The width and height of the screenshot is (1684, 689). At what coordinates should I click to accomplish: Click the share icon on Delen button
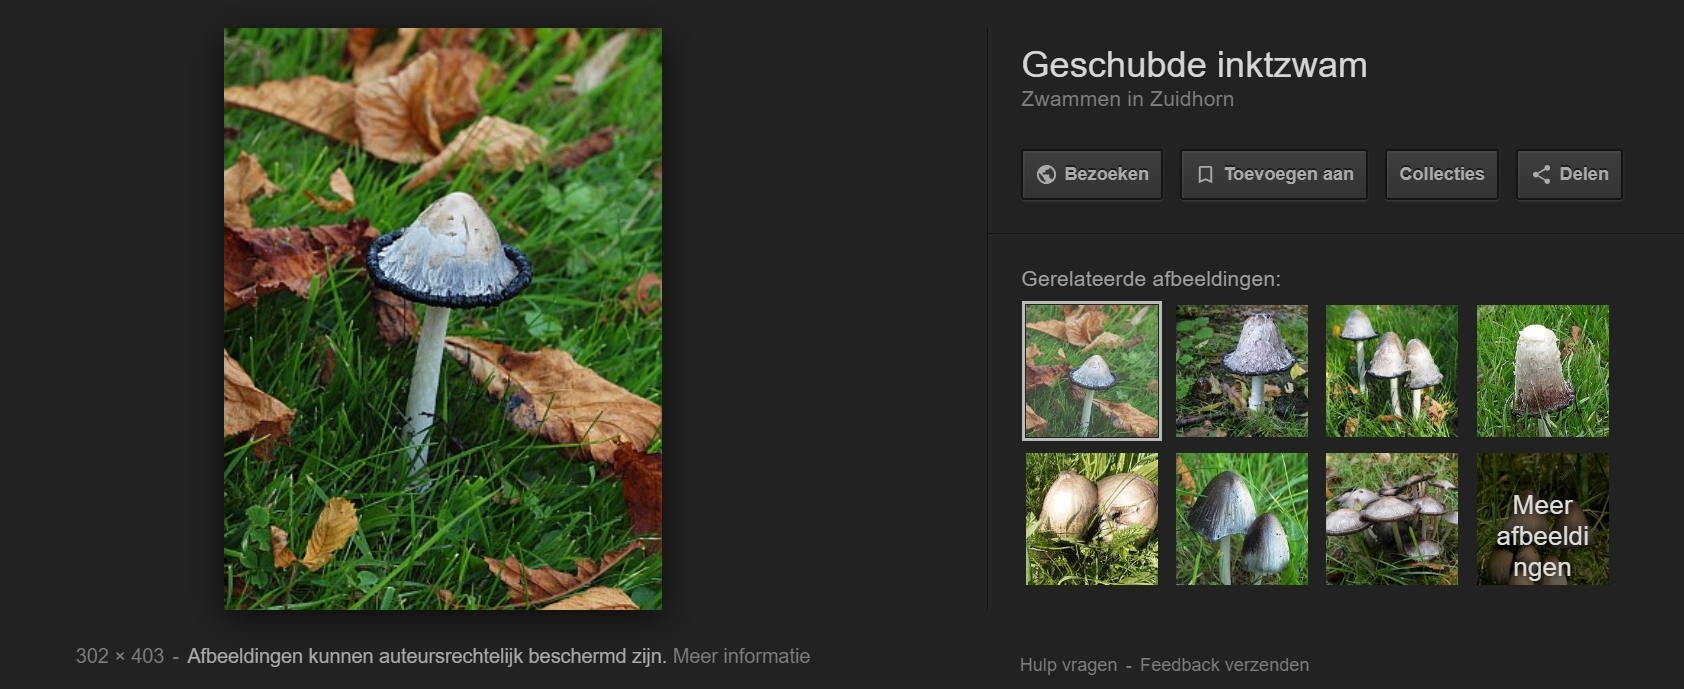1541,175
